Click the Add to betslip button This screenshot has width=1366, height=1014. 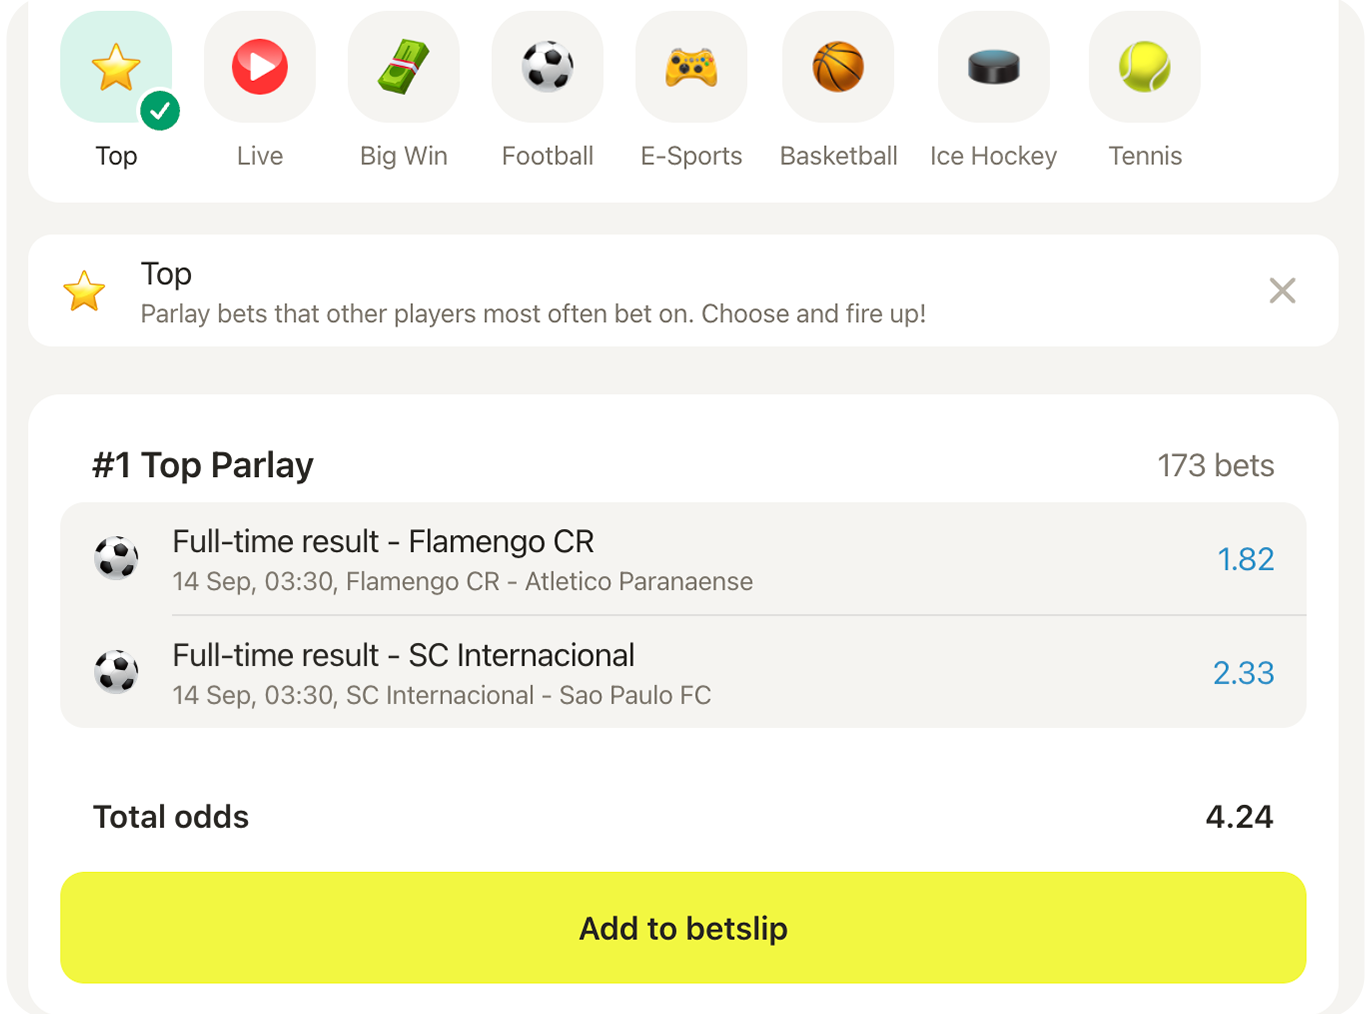(683, 928)
